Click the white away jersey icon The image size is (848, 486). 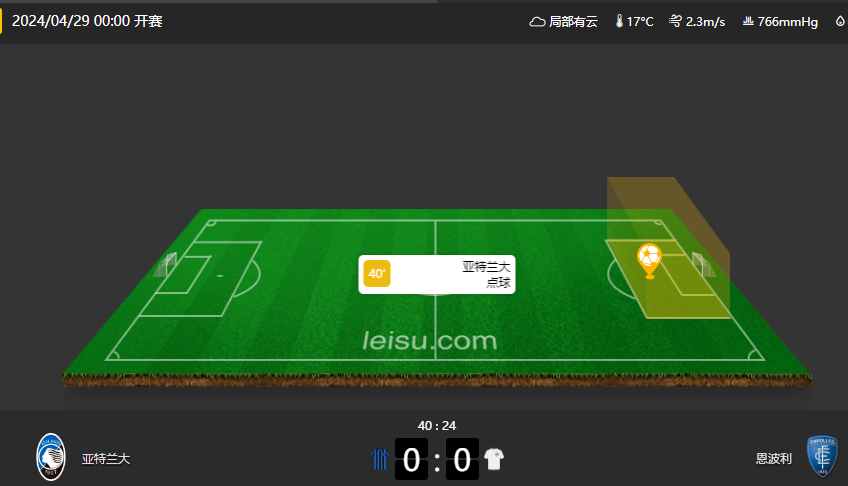click(494, 459)
